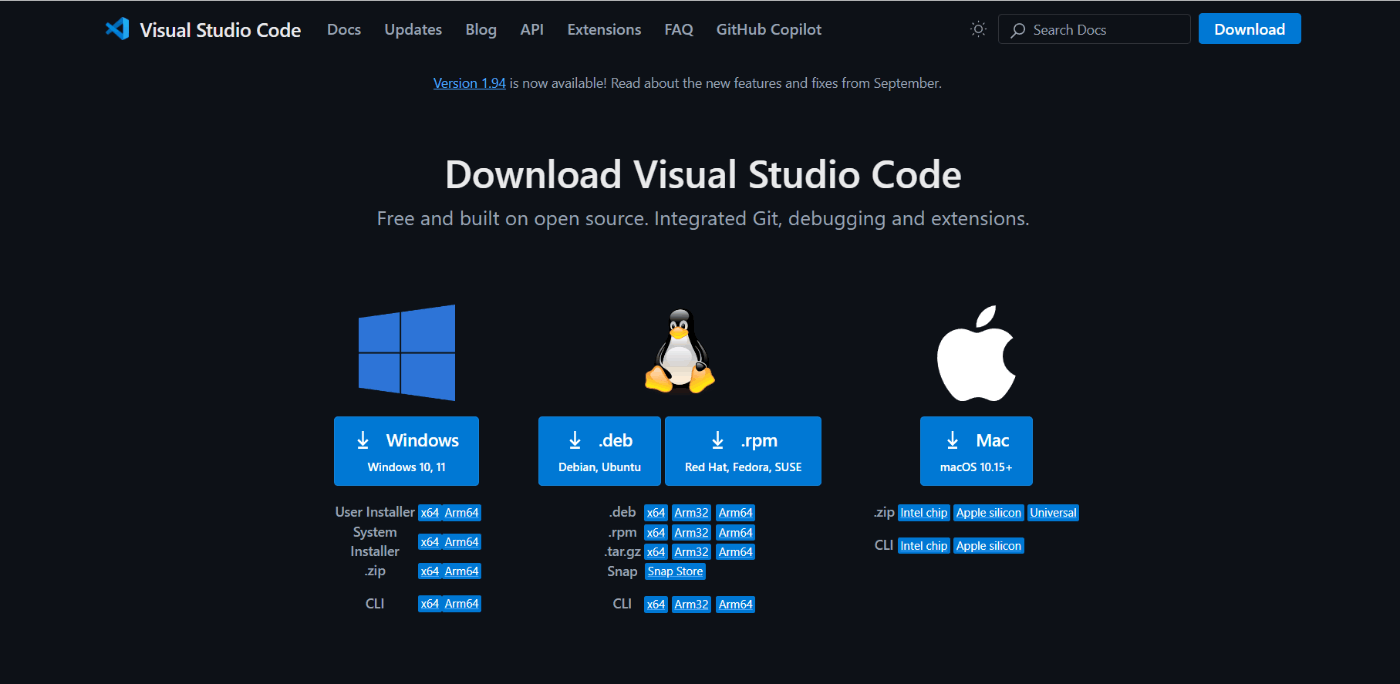
Task: Select Intel chip for Mac CLI
Action: click(x=923, y=546)
